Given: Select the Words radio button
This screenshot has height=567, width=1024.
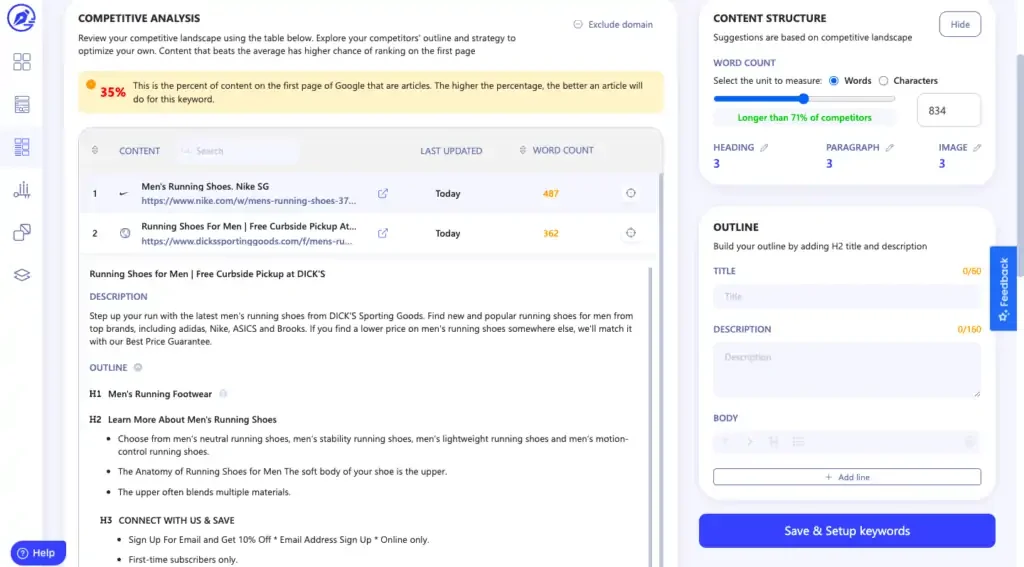Looking at the screenshot, I should pos(834,81).
